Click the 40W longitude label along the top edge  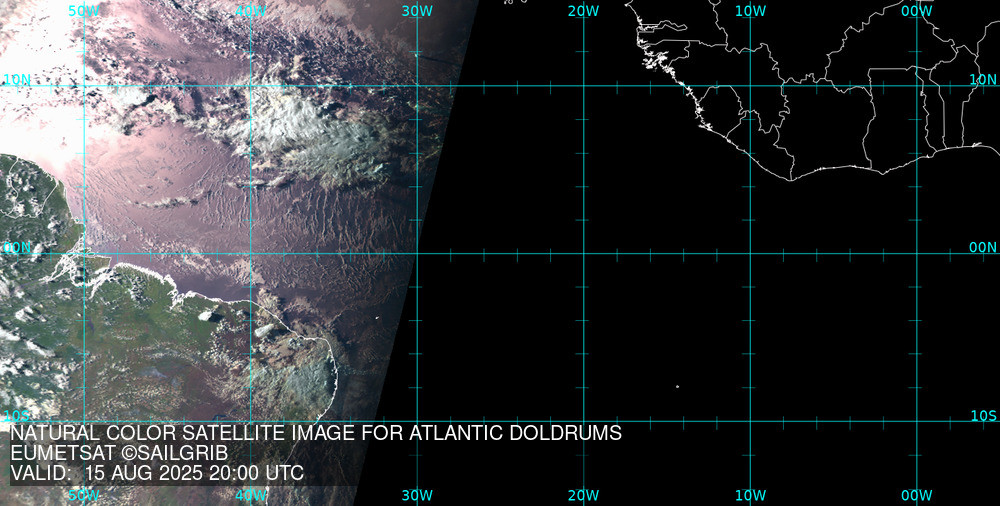(x=251, y=11)
